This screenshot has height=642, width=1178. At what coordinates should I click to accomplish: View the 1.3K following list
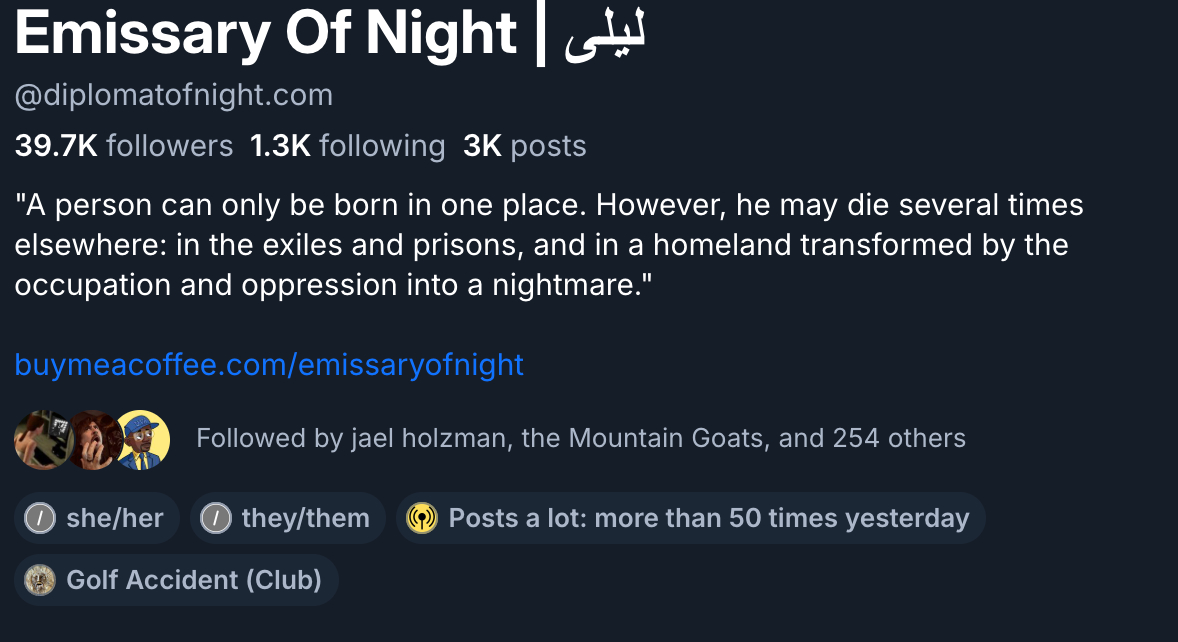pyautogui.click(x=347, y=146)
